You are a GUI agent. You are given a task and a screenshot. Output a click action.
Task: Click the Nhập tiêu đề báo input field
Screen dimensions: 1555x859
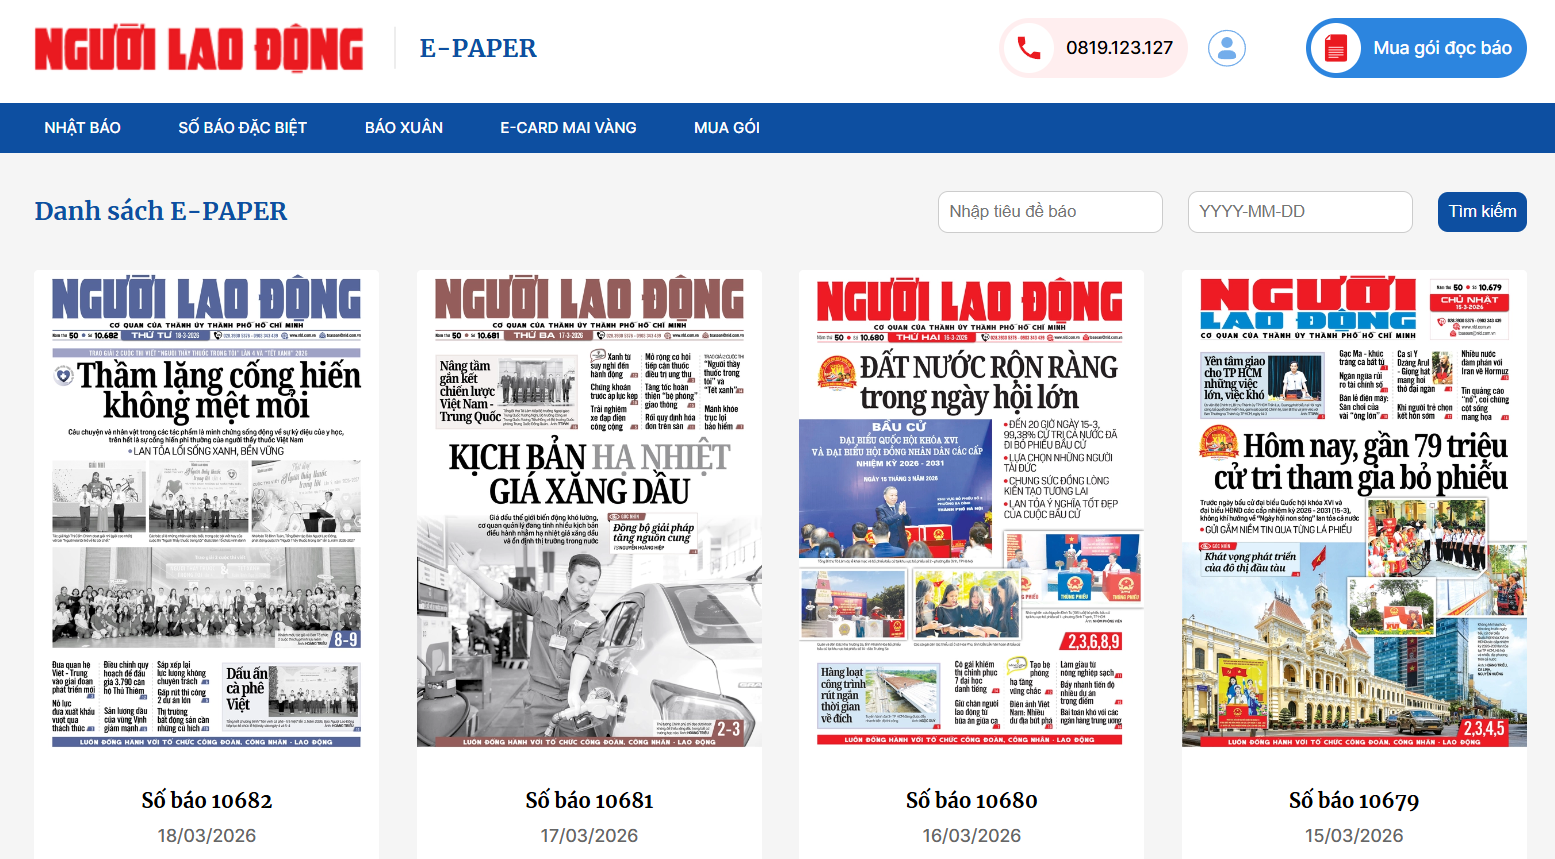1049,211
